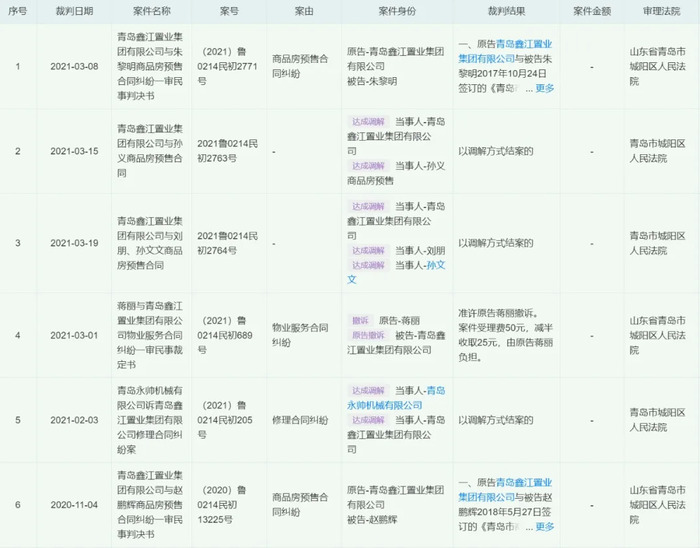Screen dimensions: 700x548
Task: Select date 2021-02-03
Action: coord(74,420)
